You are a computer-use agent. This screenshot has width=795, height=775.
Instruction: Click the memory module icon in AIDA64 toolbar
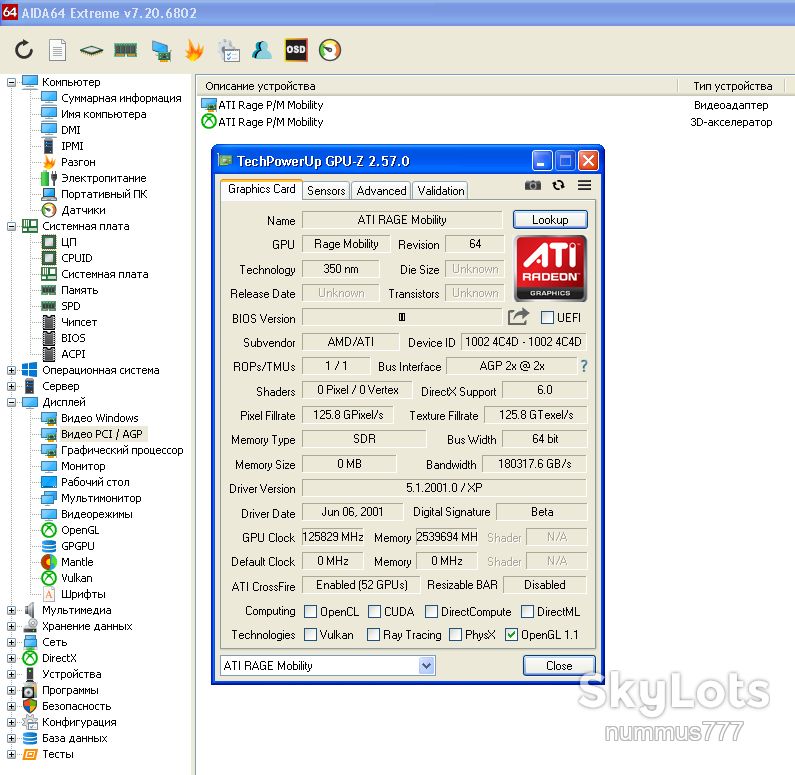coord(125,50)
